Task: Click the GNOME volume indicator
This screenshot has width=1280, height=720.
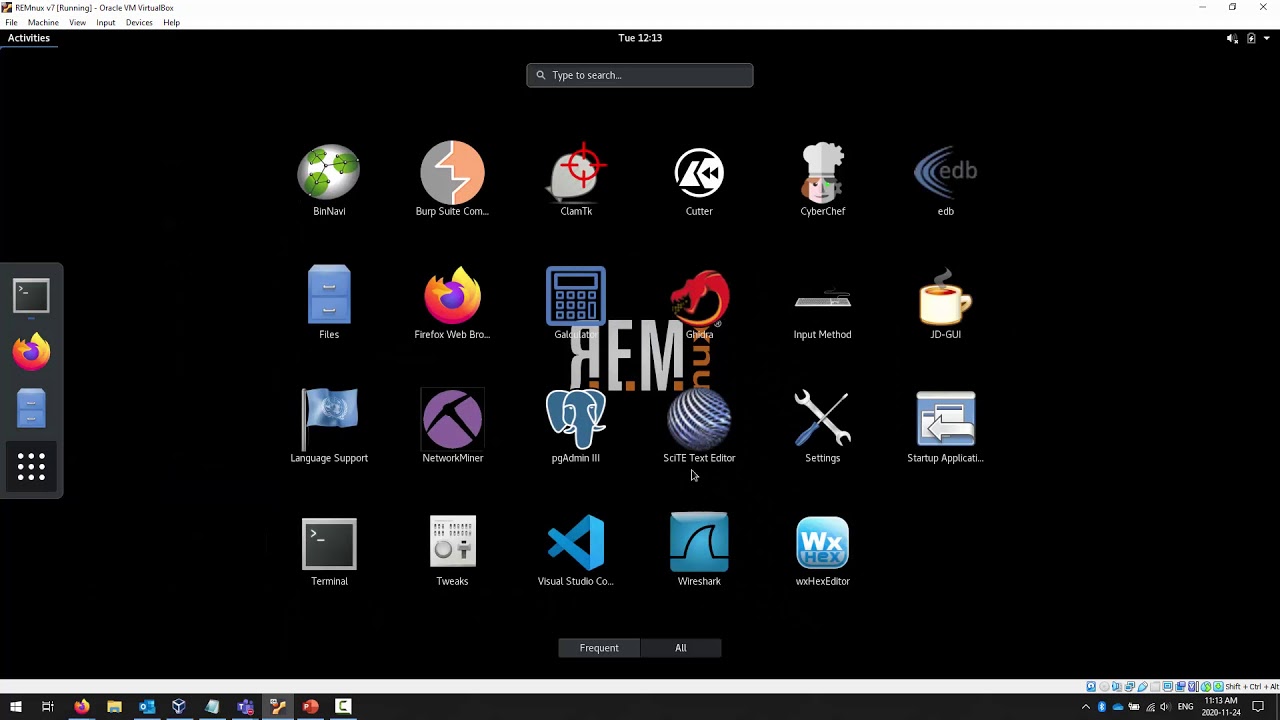Action: 1232,38
